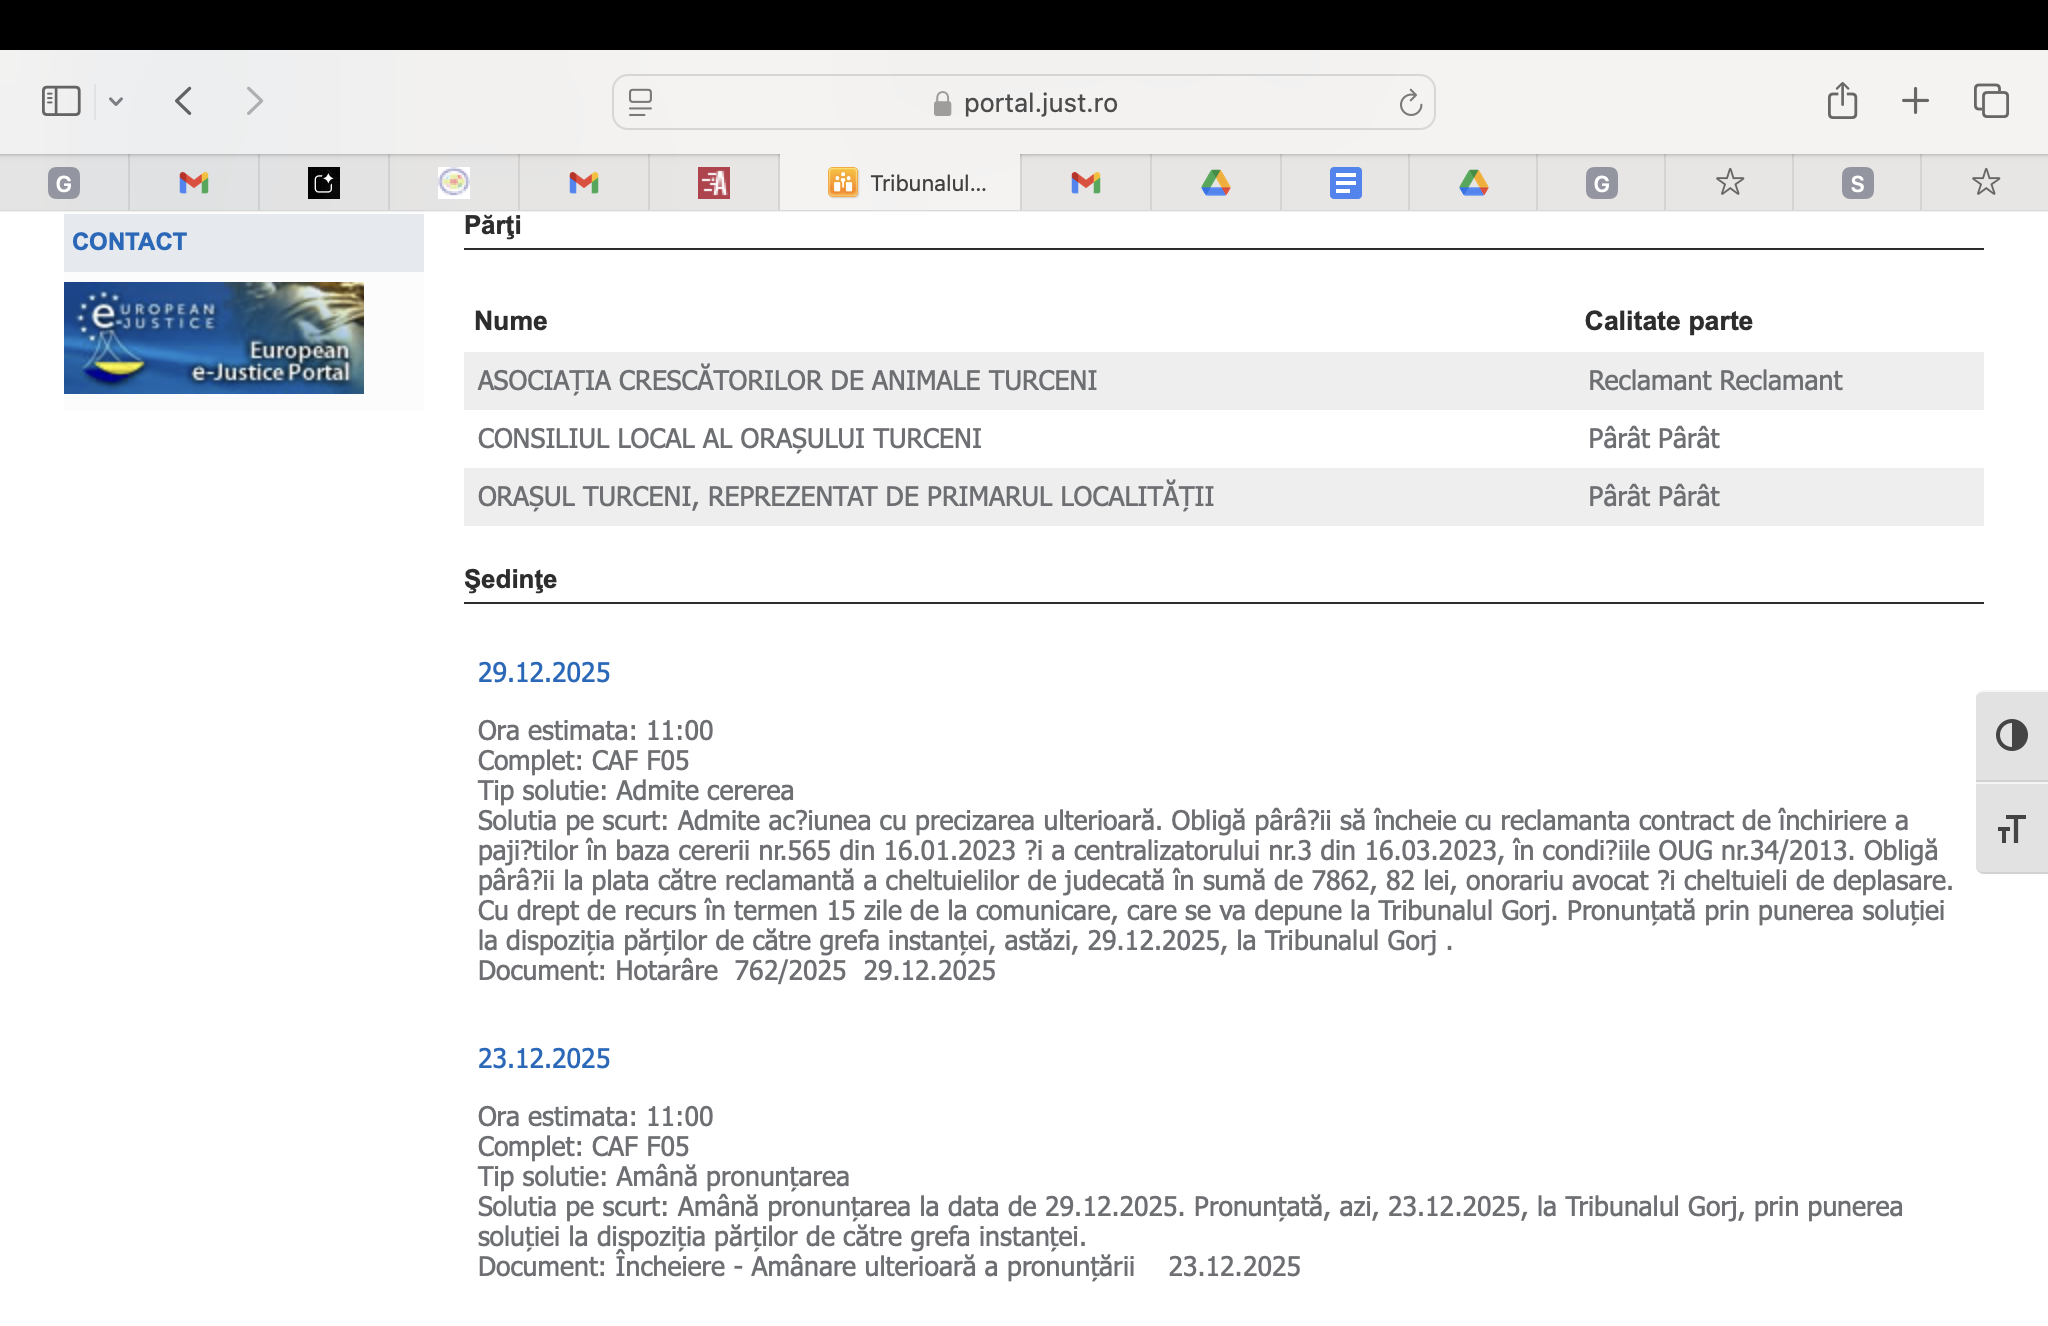
Task: Select the last starred favorites tab
Action: click(1985, 183)
